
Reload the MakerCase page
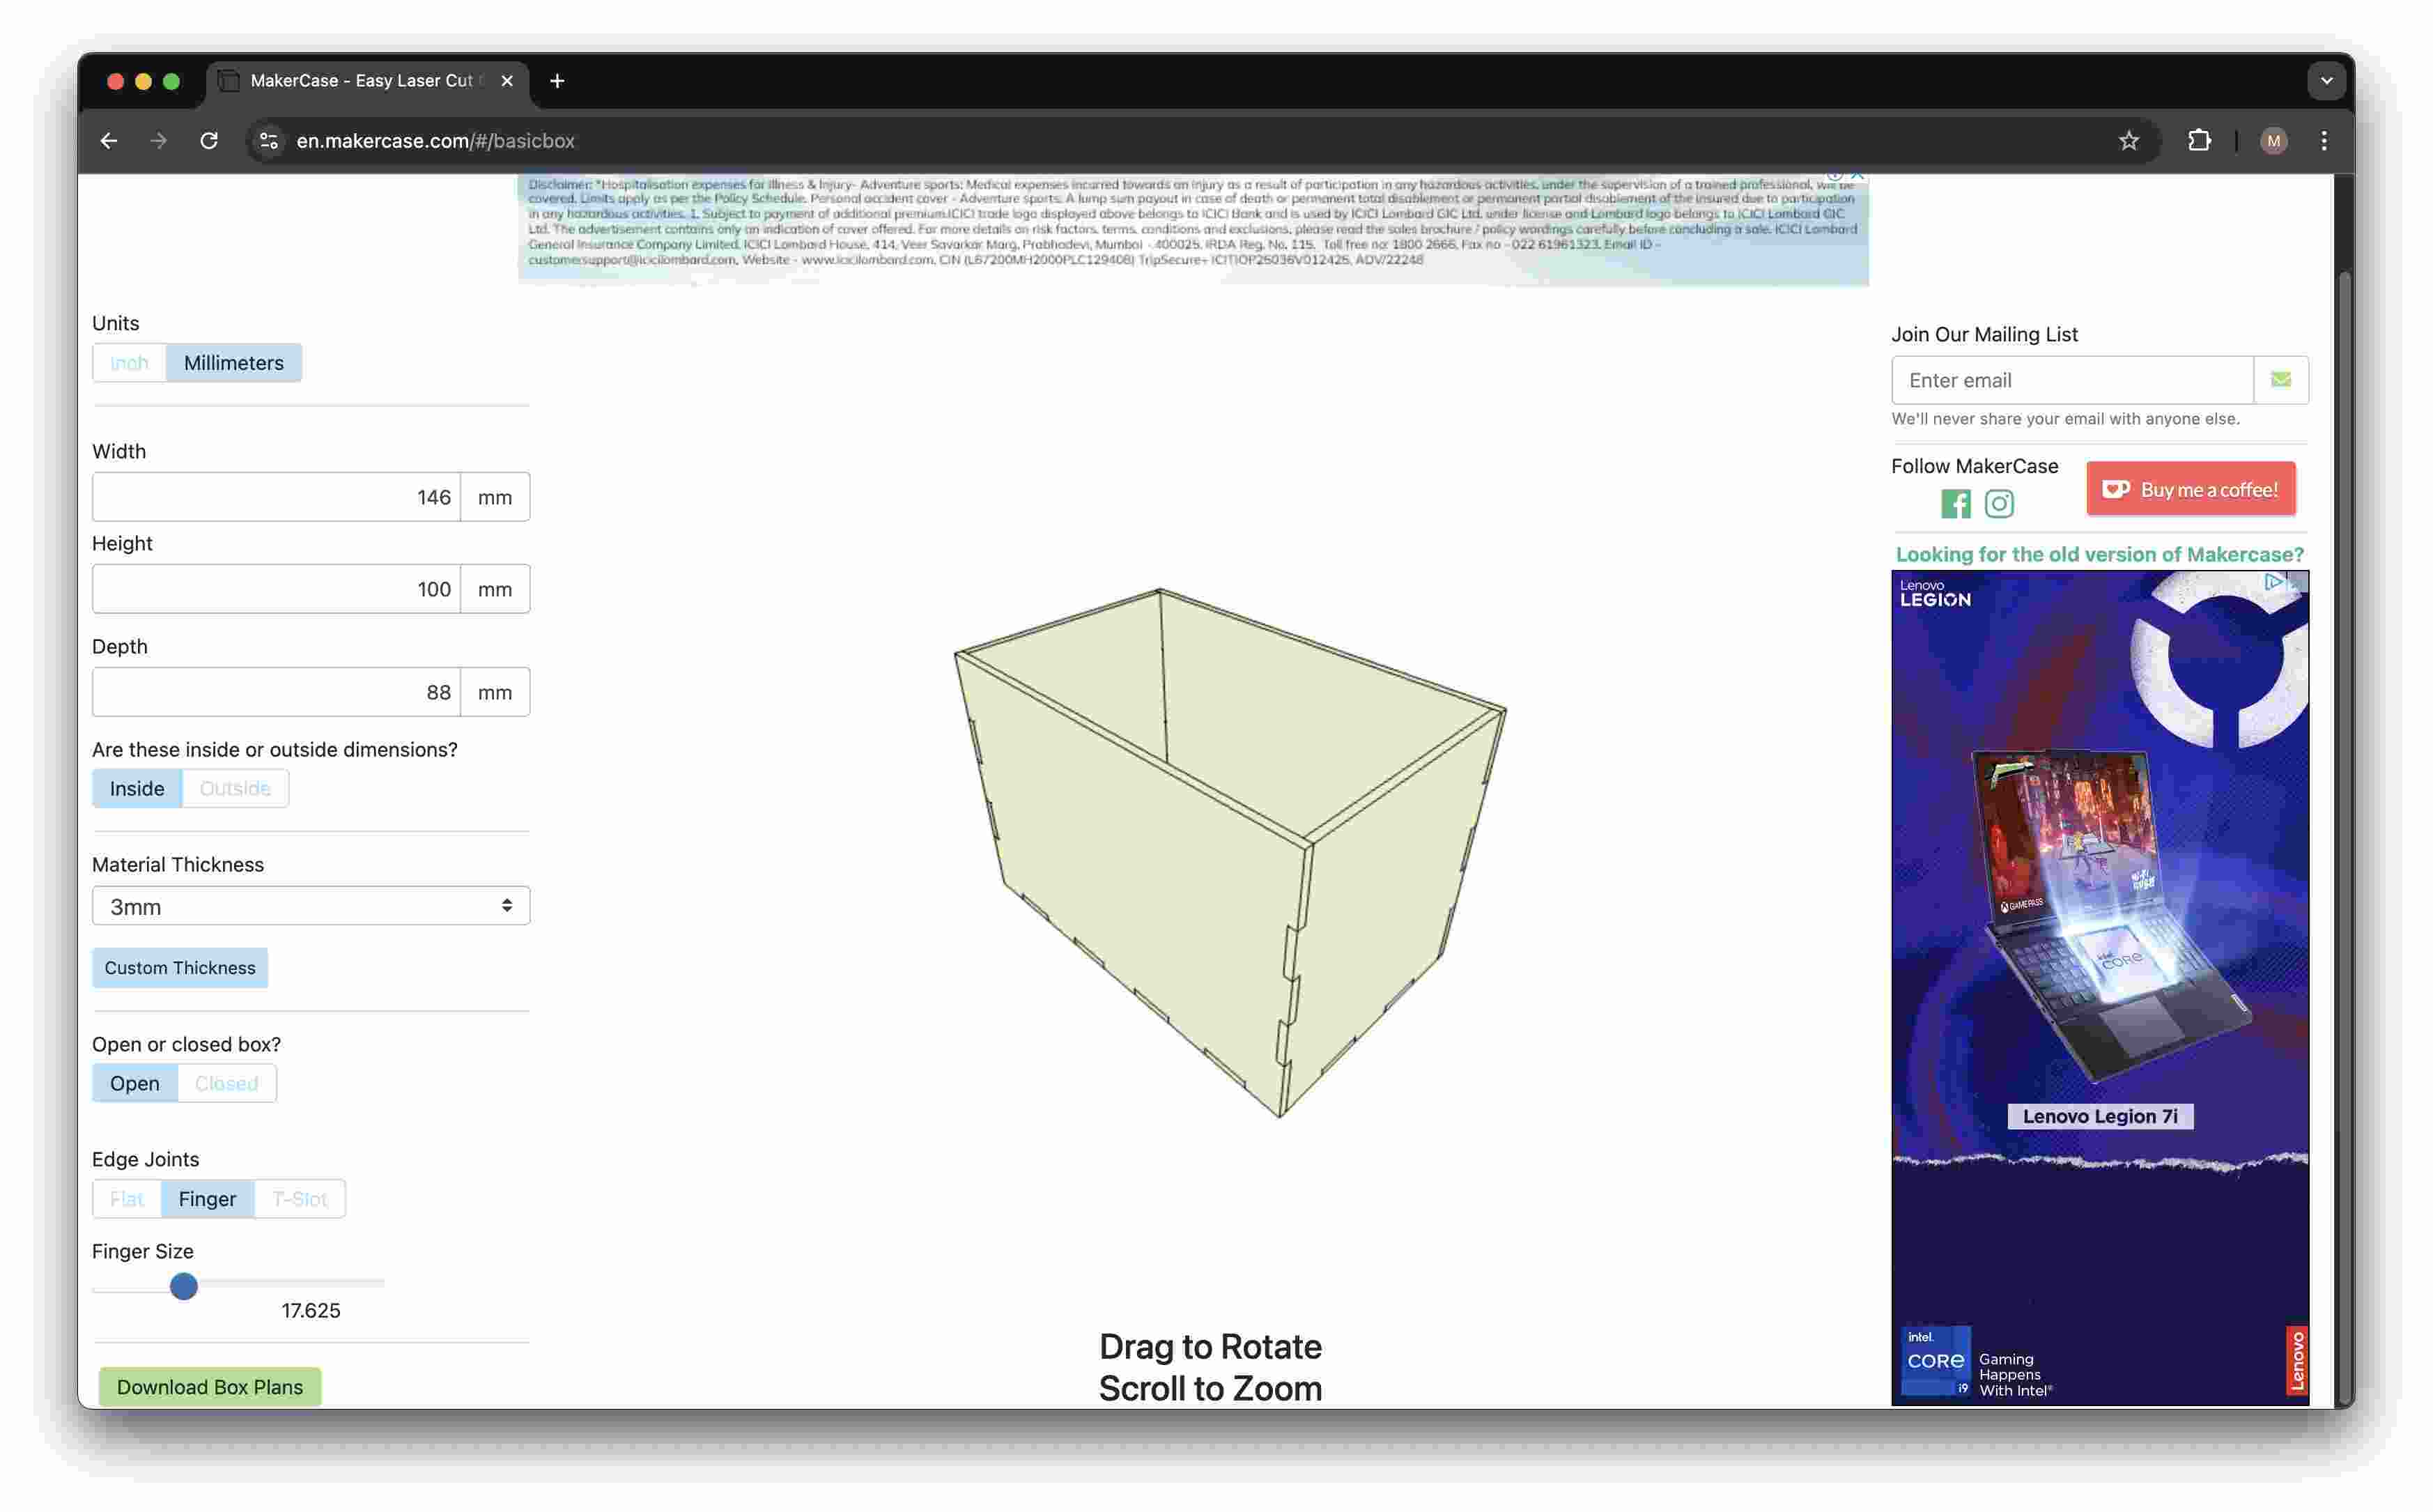click(209, 141)
